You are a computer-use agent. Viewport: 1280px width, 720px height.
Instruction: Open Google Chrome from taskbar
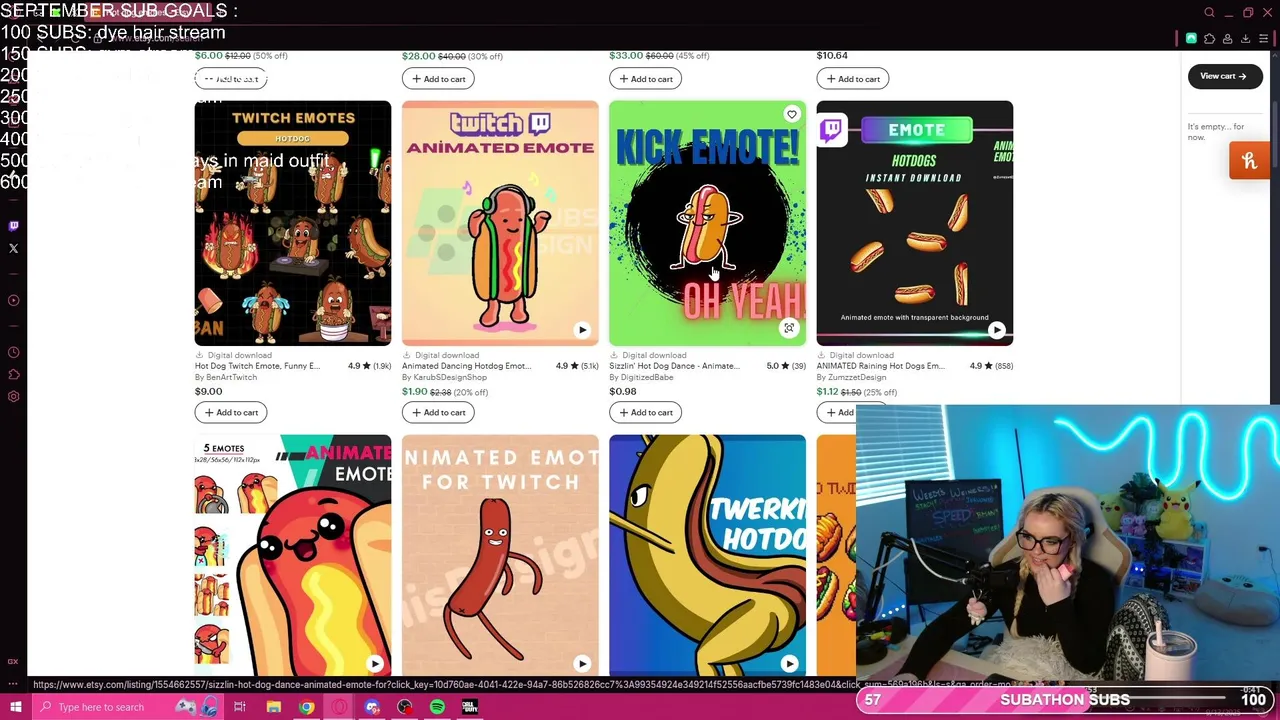coord(306,707)
